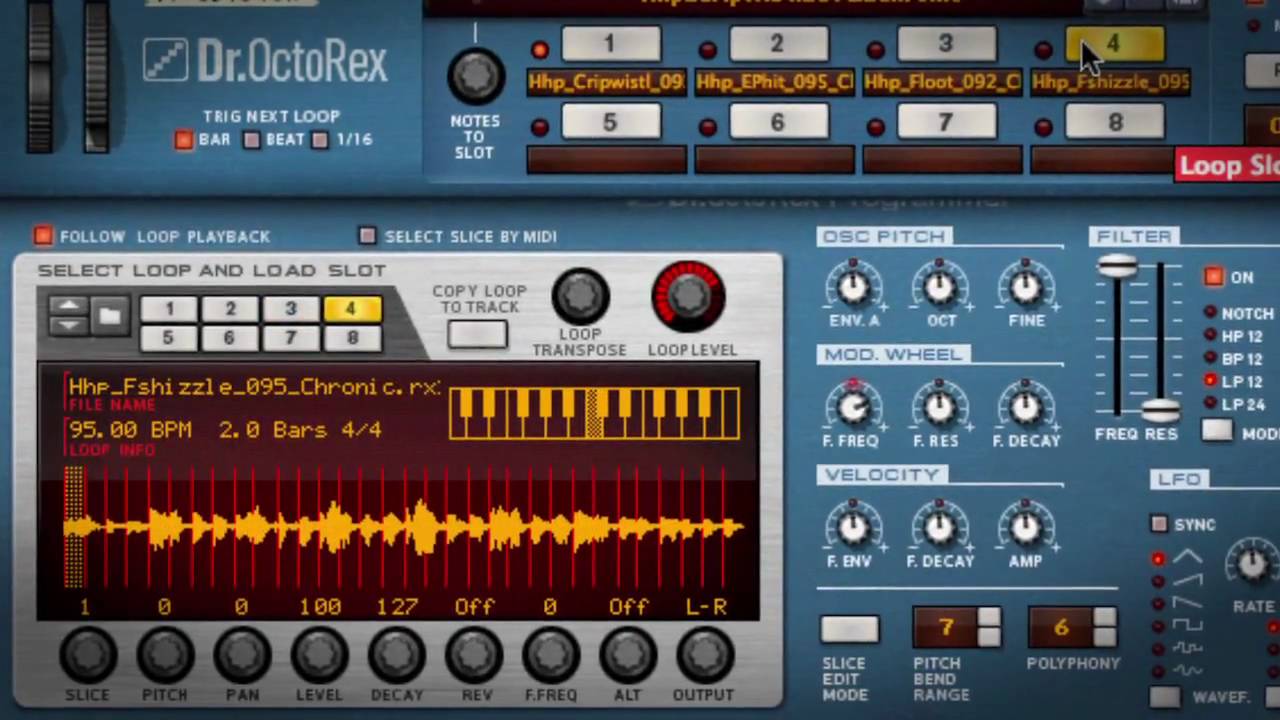Screen dimensions: 1280x720
Task: Click the F.Freq knob under the waveform
Action: pos(550,655)
